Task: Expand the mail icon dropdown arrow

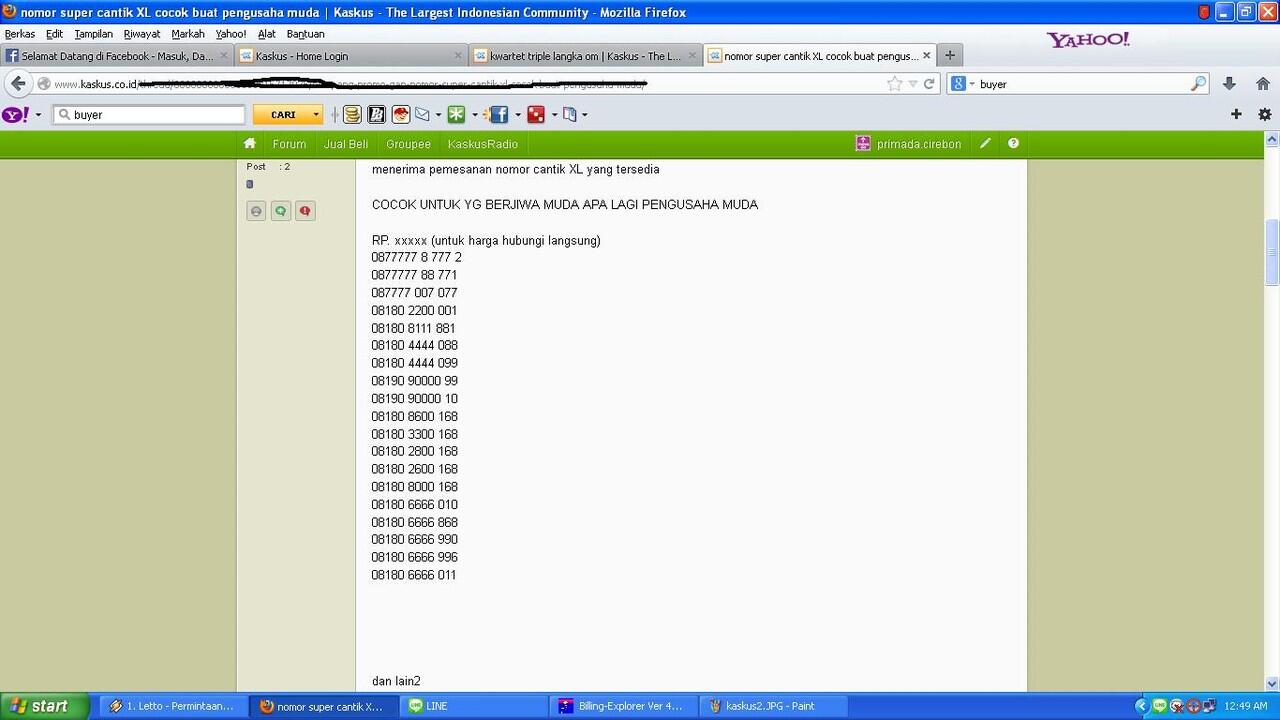Action: pyautogui.click(x=438, y=115)
